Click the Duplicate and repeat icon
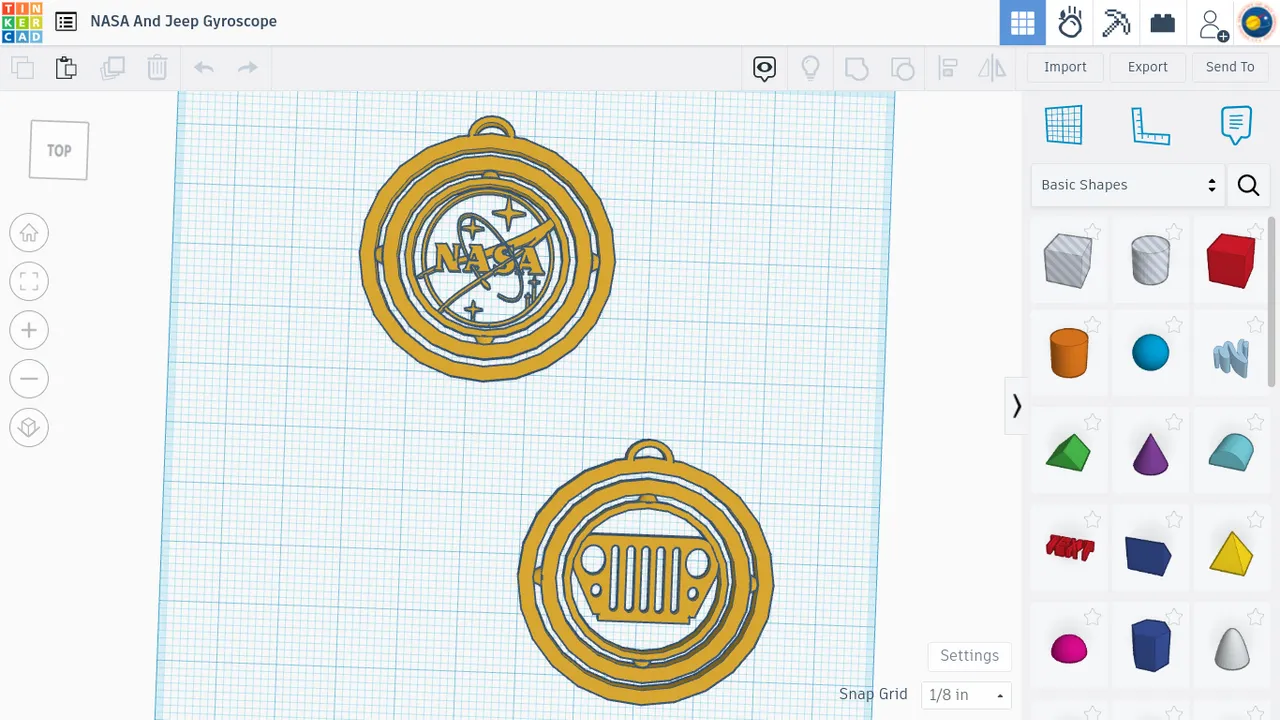 pyautogui.click(x=112, y=68)
